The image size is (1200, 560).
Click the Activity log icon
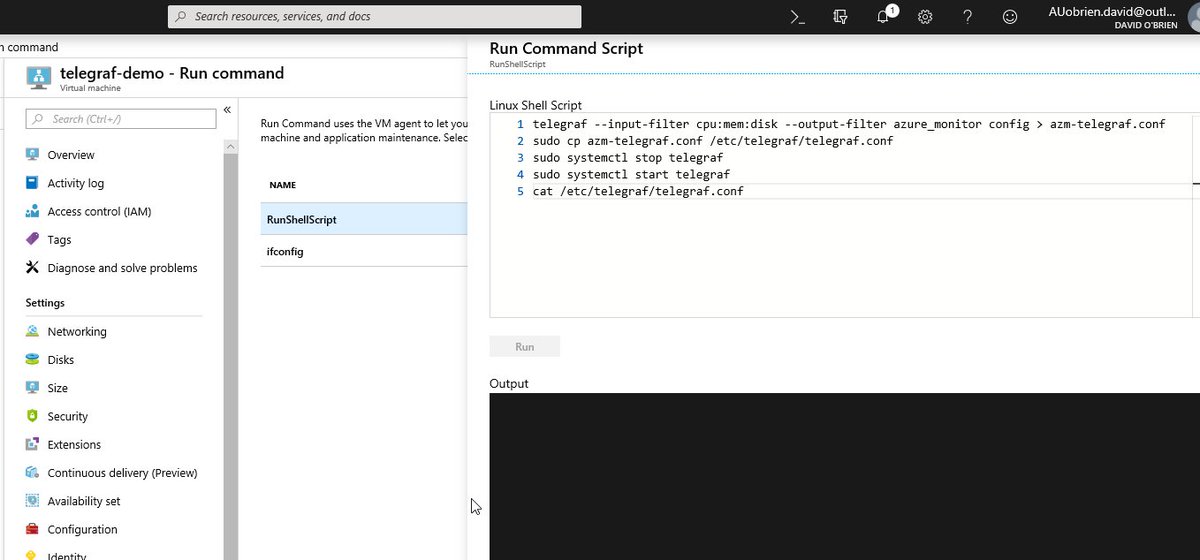(33, 183)
